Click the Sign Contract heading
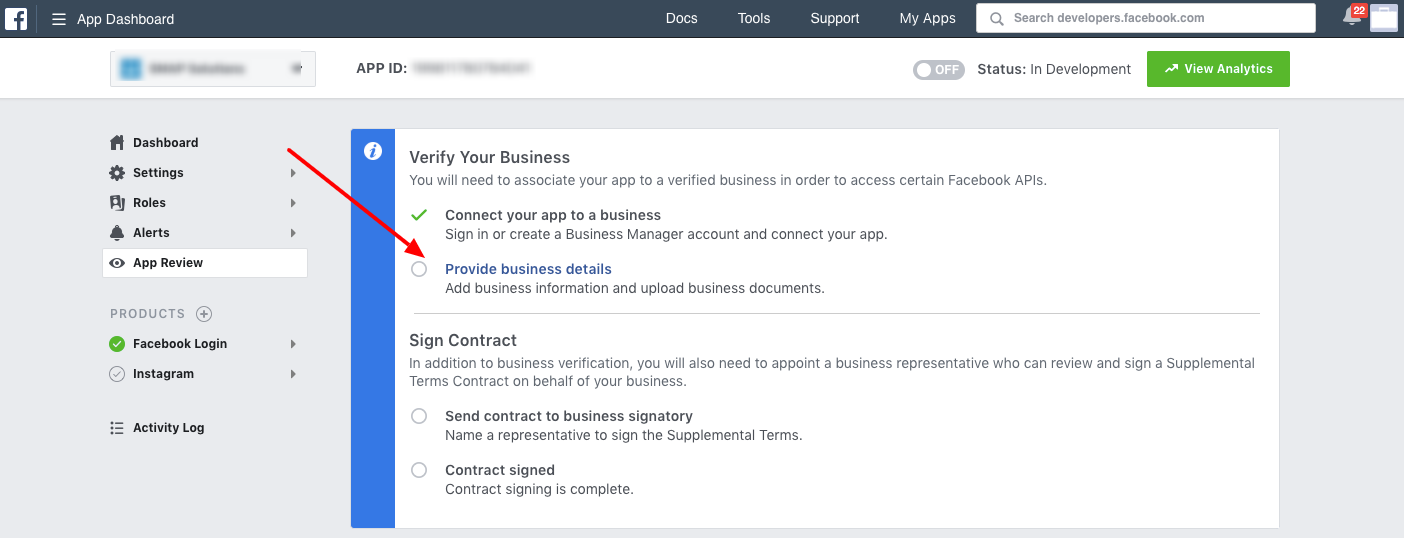The width and height of the screenshot is (1404, 538). click(x=463, y=340)
